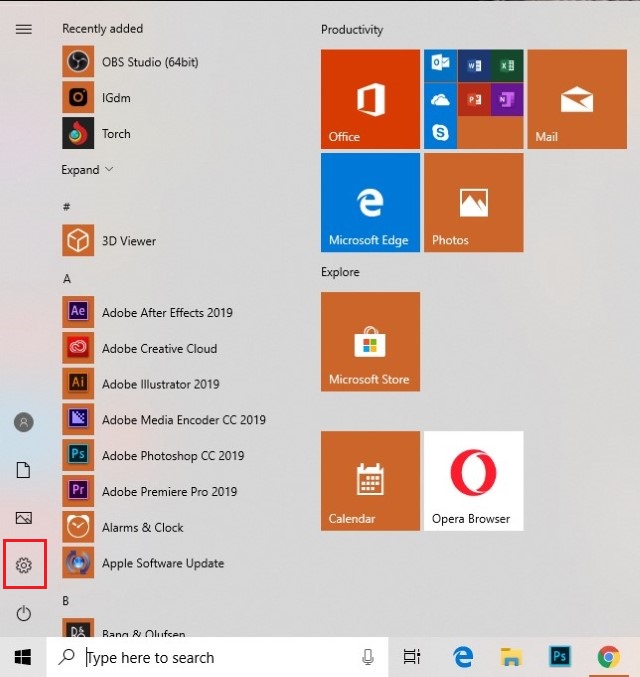Open Photoshop from the taskbar

560,656
